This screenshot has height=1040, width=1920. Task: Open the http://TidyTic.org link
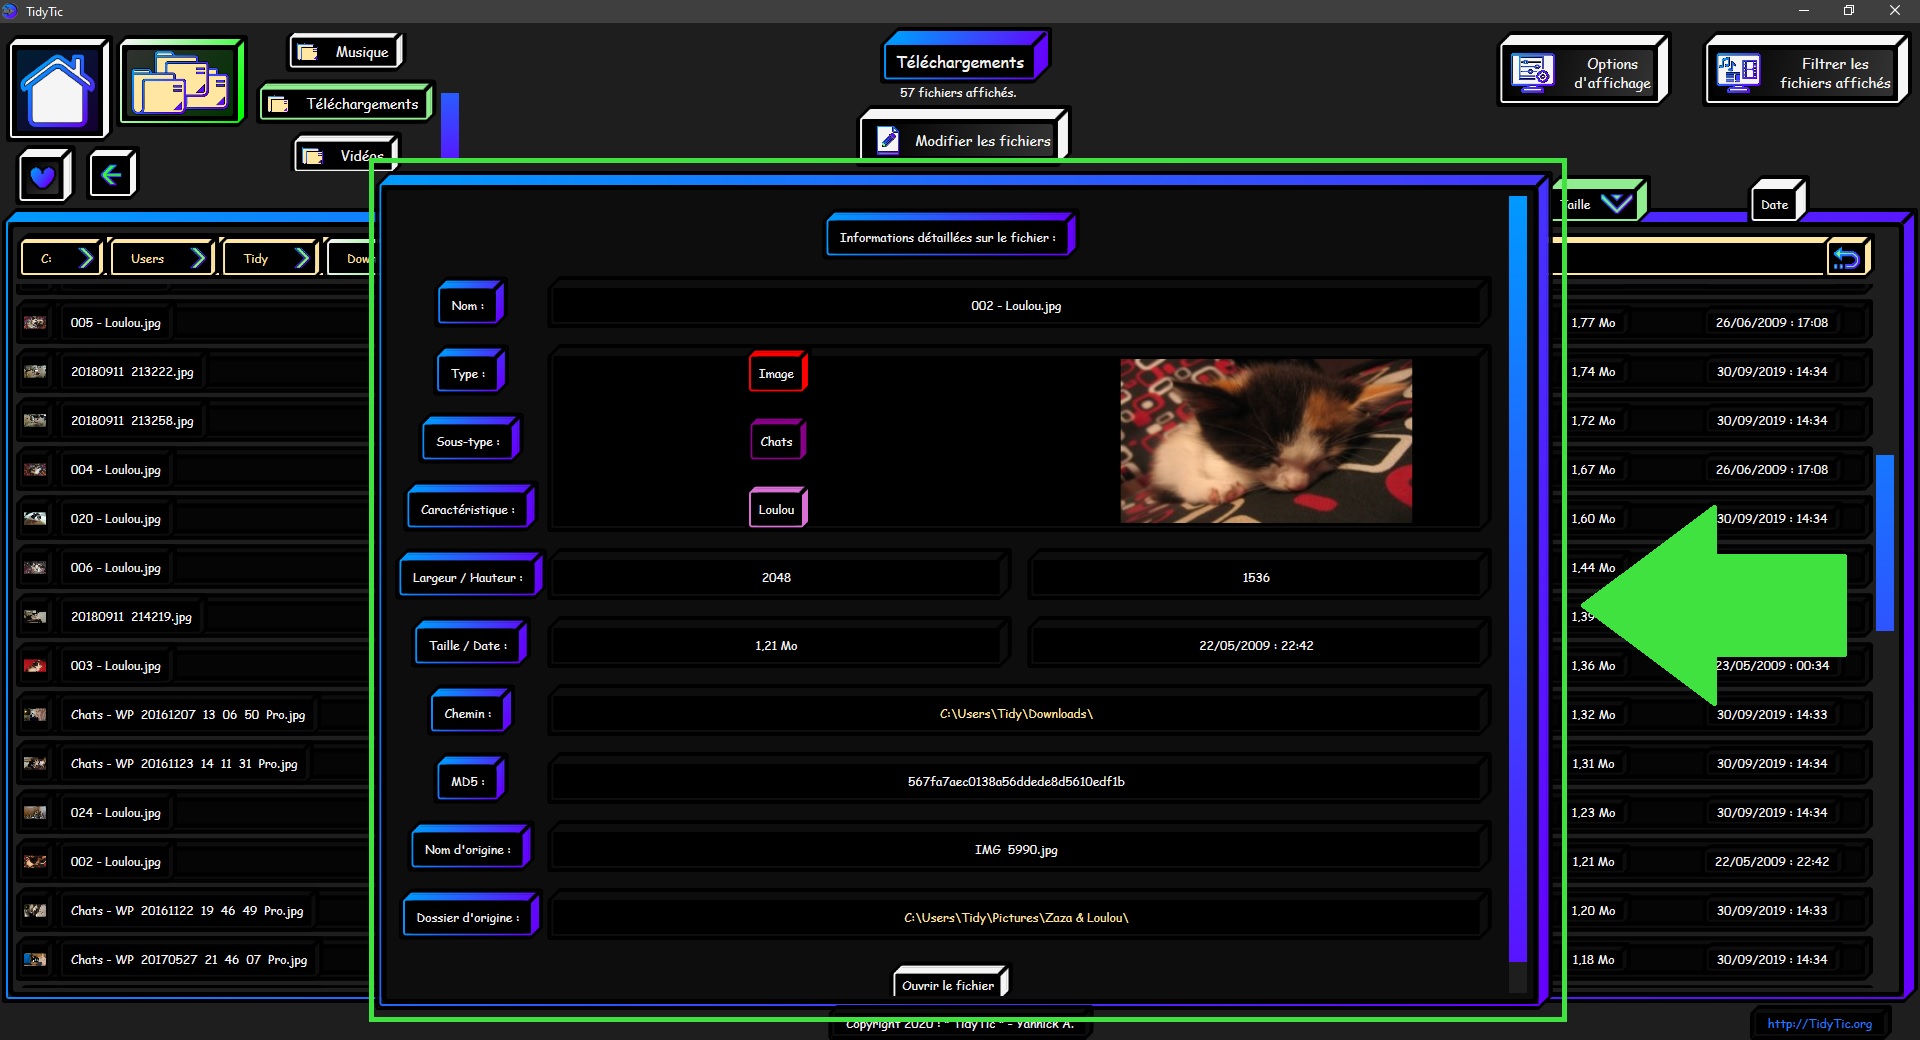1819,1023
